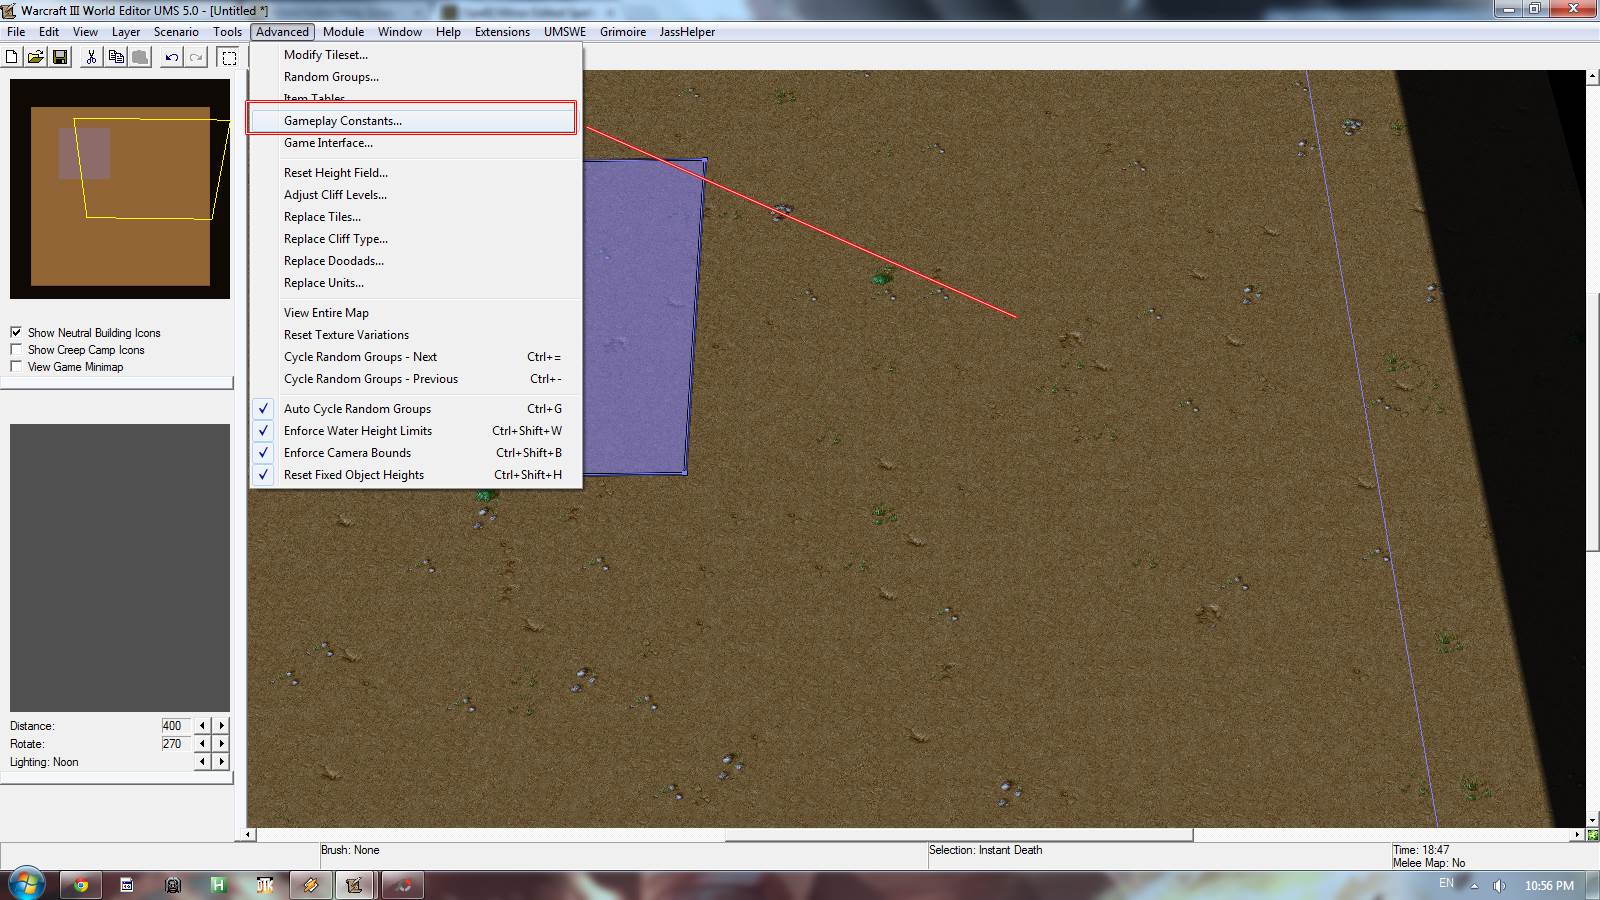The width and height of the screenshot is (1600, 900).
Task: Select Reset Height Field entry
Action: pyautogui.click(x=415, y=173)
